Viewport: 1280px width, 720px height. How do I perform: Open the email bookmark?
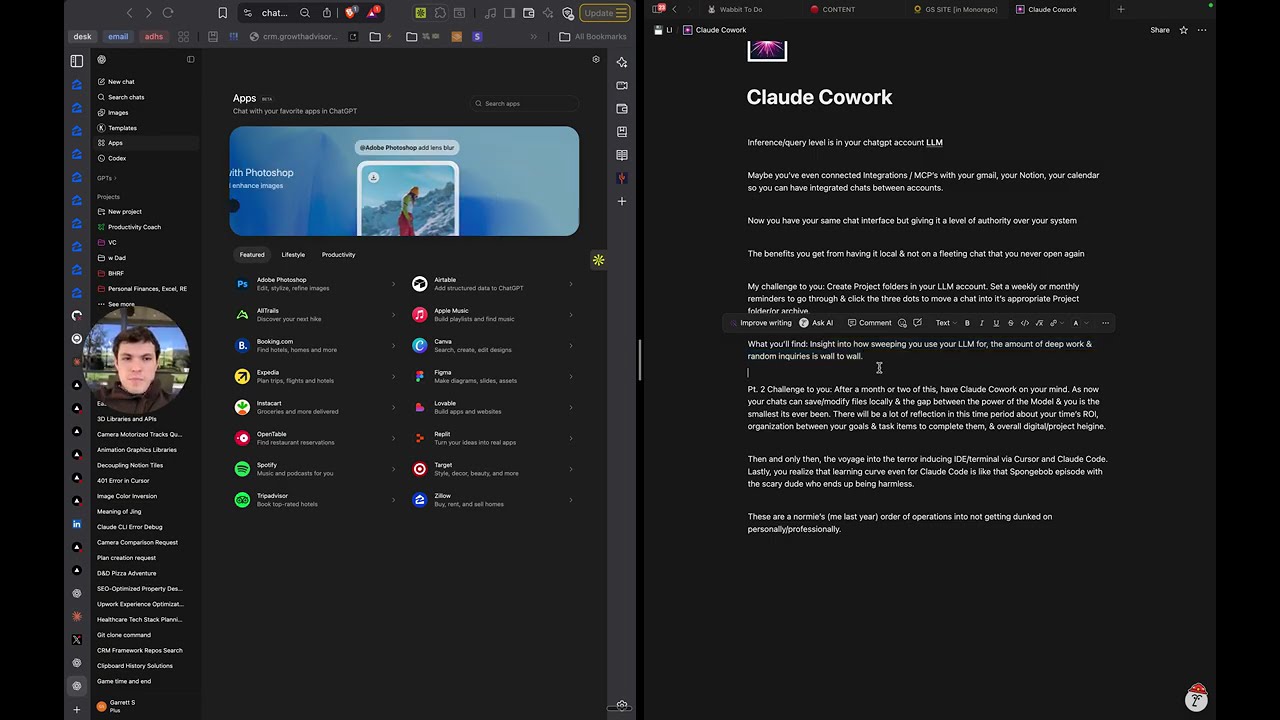click(118, 37)
